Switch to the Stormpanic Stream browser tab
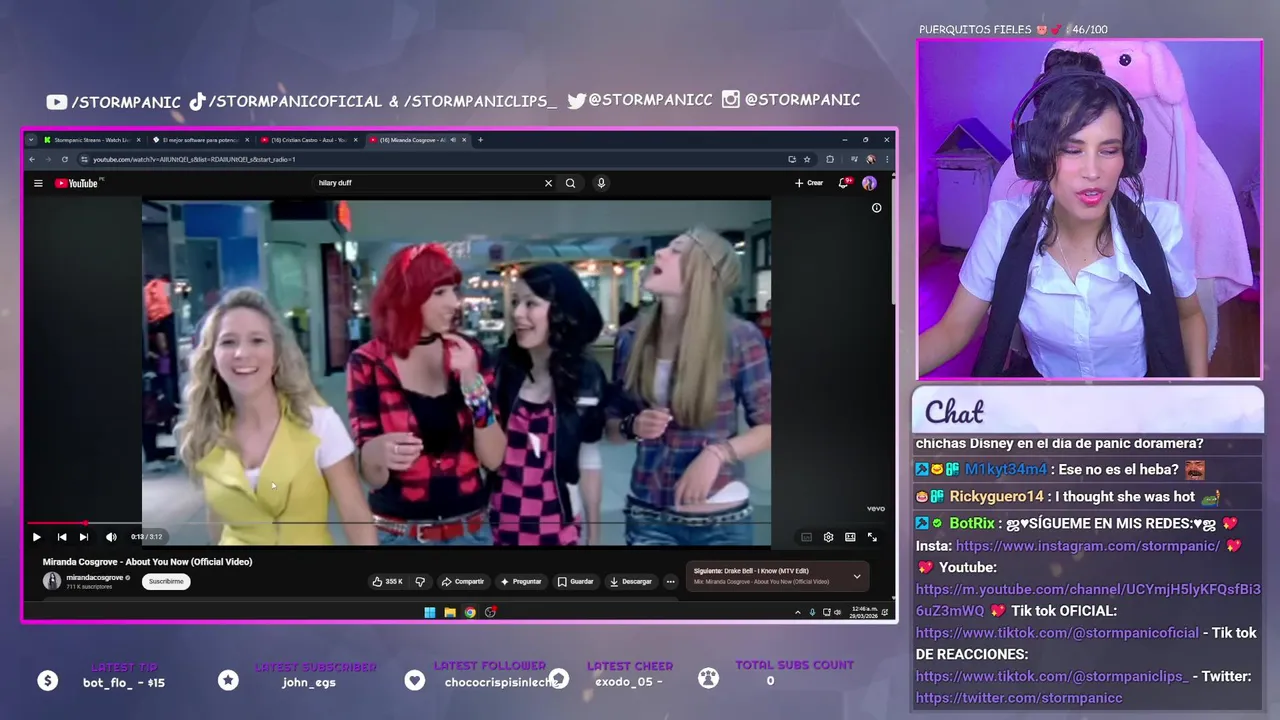The width and height of the screenshot is (1280, 720). [x=91, y=140]
